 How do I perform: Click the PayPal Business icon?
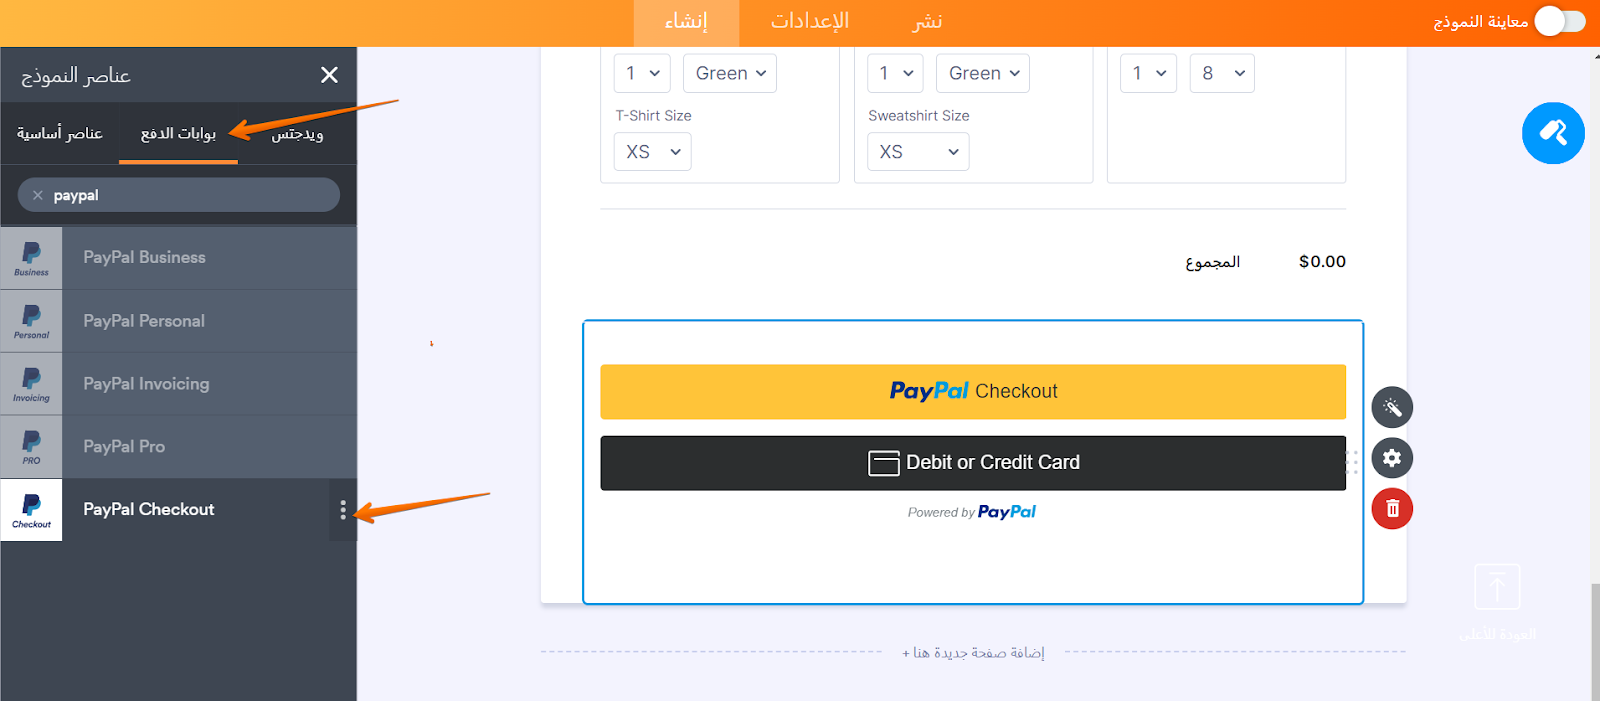[x=31, y=258]
